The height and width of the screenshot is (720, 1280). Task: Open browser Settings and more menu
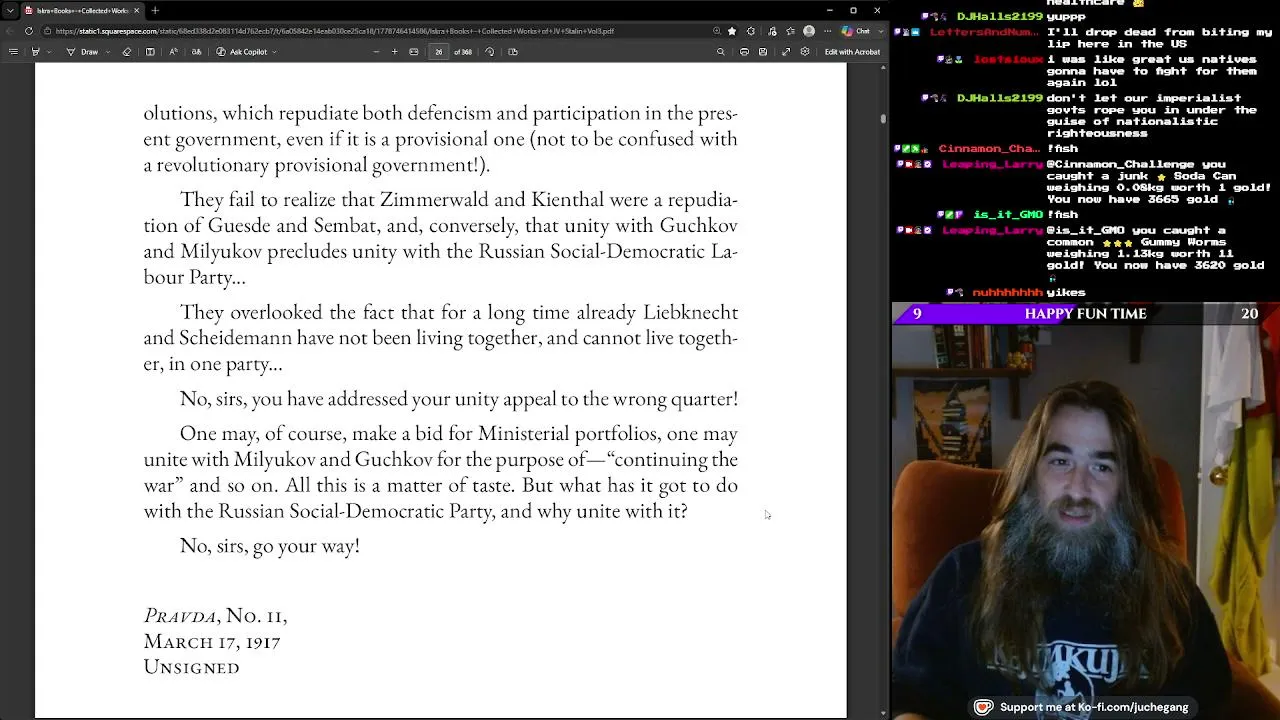pos(828,31)
